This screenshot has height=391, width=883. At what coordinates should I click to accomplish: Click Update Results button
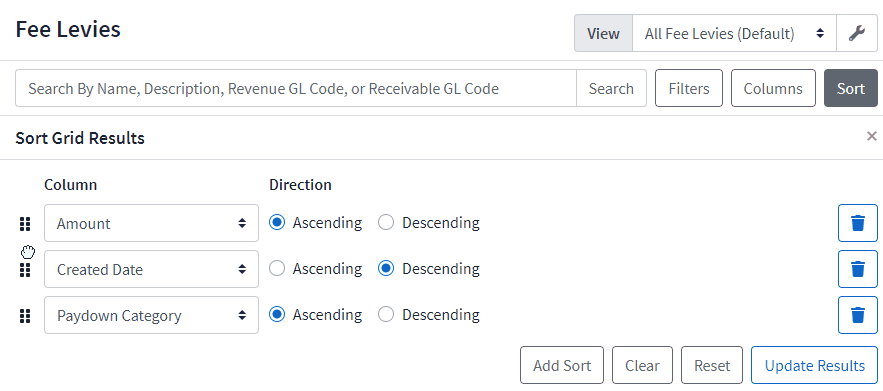(814, 366)
